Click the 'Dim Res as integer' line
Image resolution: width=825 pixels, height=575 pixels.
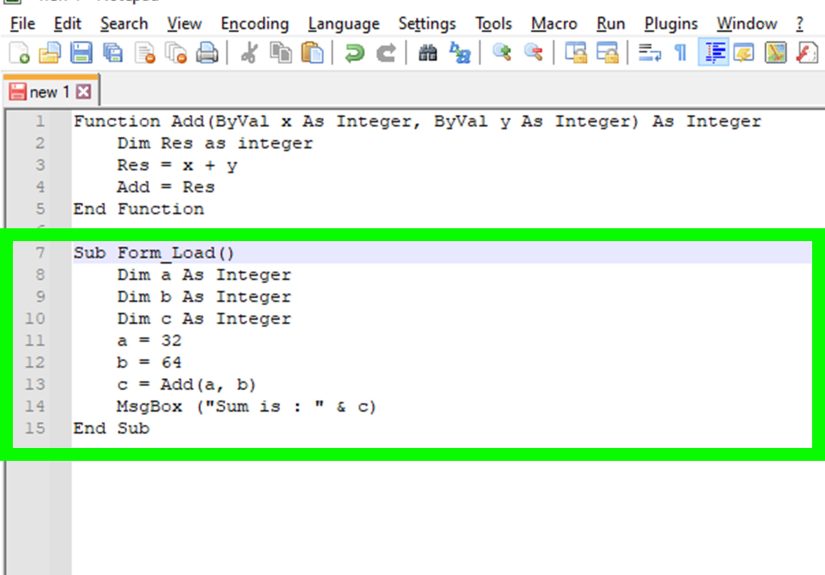(x=215, y=143)
